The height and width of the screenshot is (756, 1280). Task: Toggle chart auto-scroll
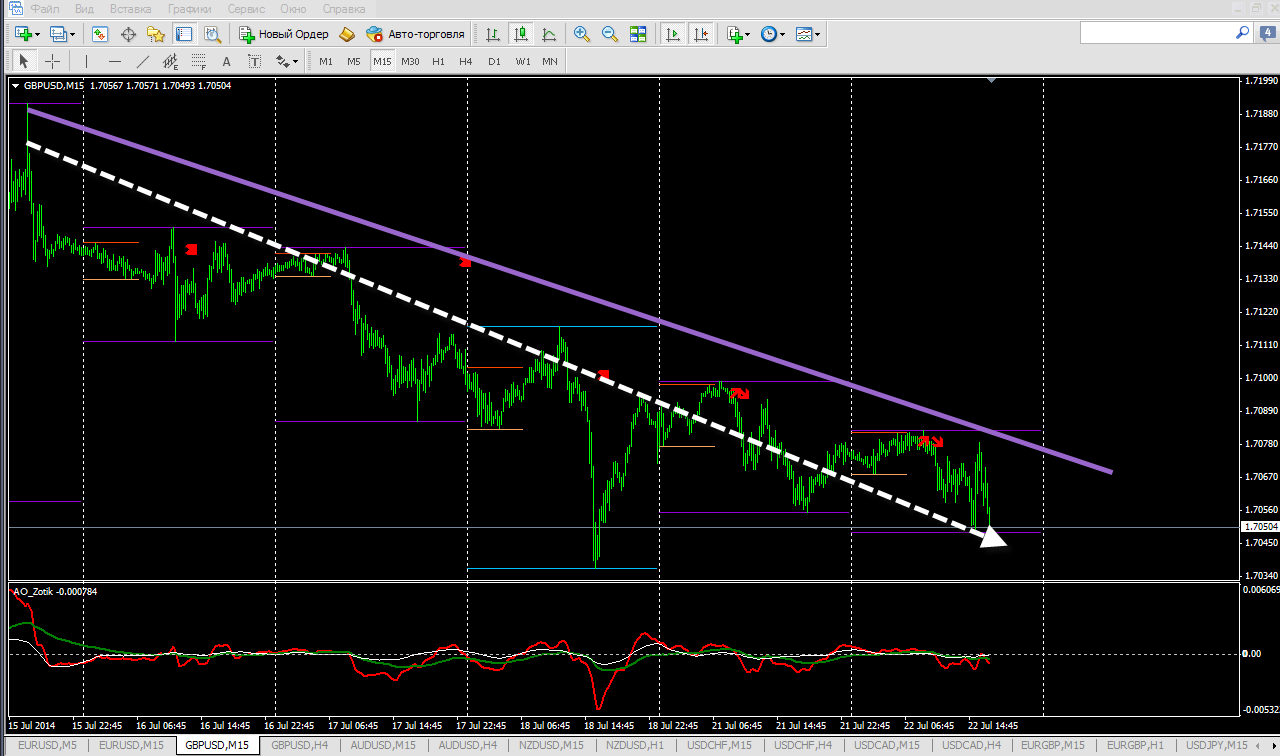coord(673,34)
